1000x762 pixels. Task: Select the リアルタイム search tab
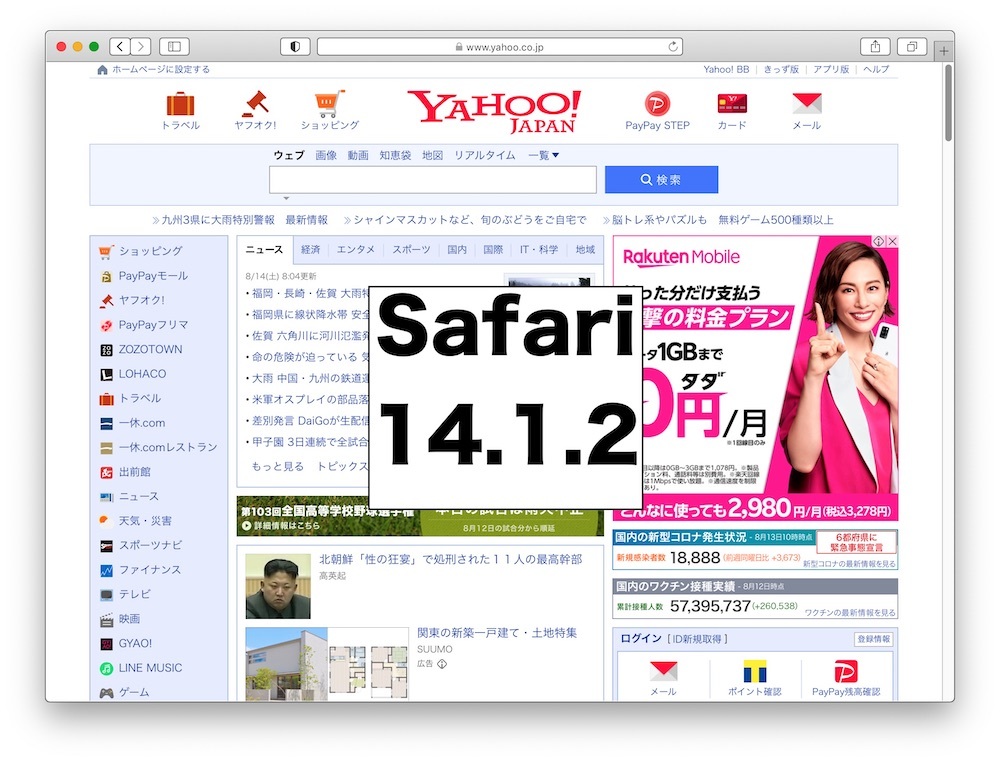pos(485,155)
